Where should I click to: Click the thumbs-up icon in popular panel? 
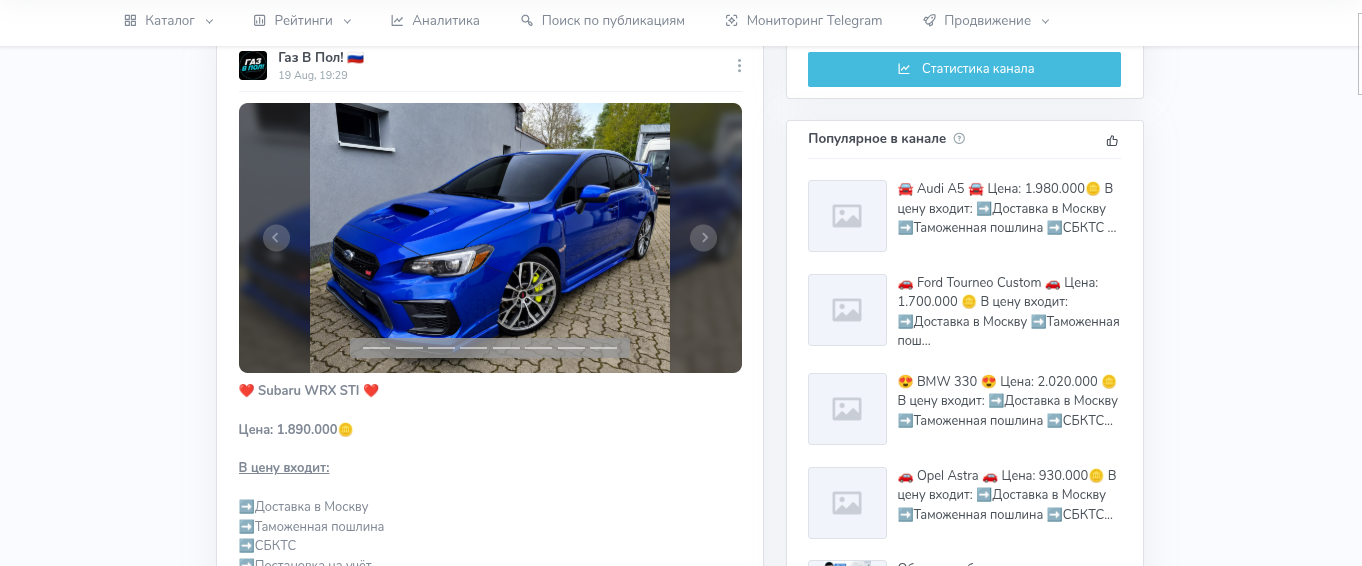point(1112,140)
